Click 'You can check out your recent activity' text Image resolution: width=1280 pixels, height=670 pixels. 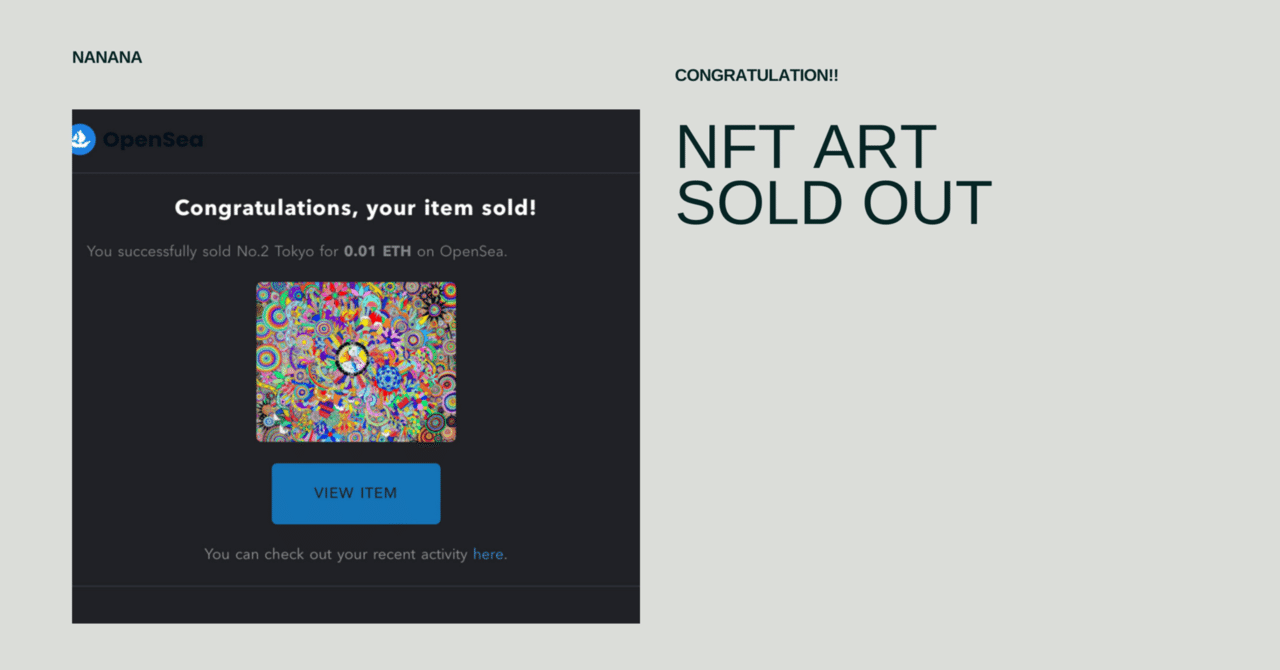(x=336, y=554)
